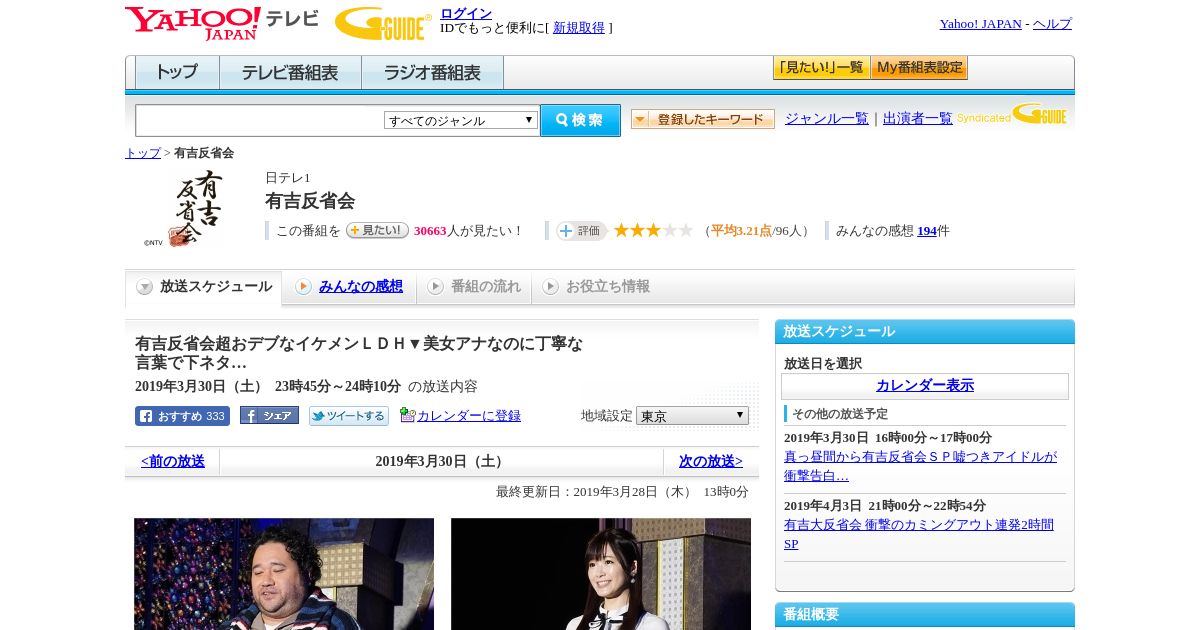1200x630 pixels.
Task: Select the トップ navigation tab
Action: point(177,73)
